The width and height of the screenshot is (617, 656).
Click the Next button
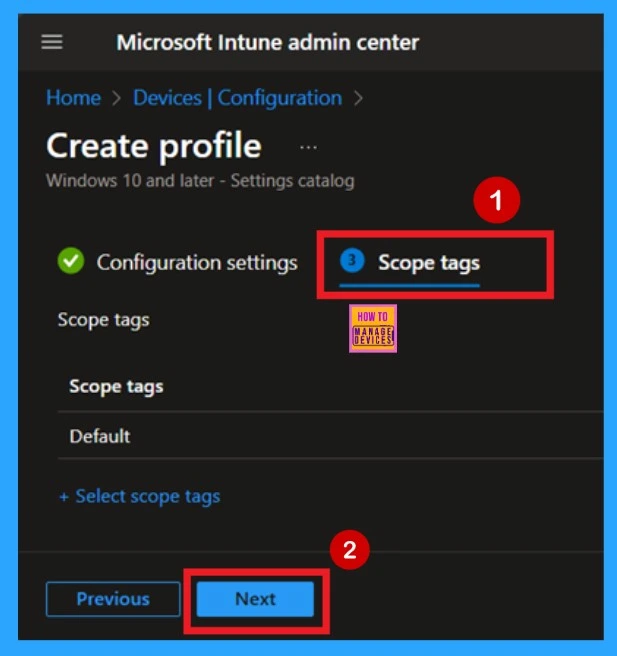255,599
